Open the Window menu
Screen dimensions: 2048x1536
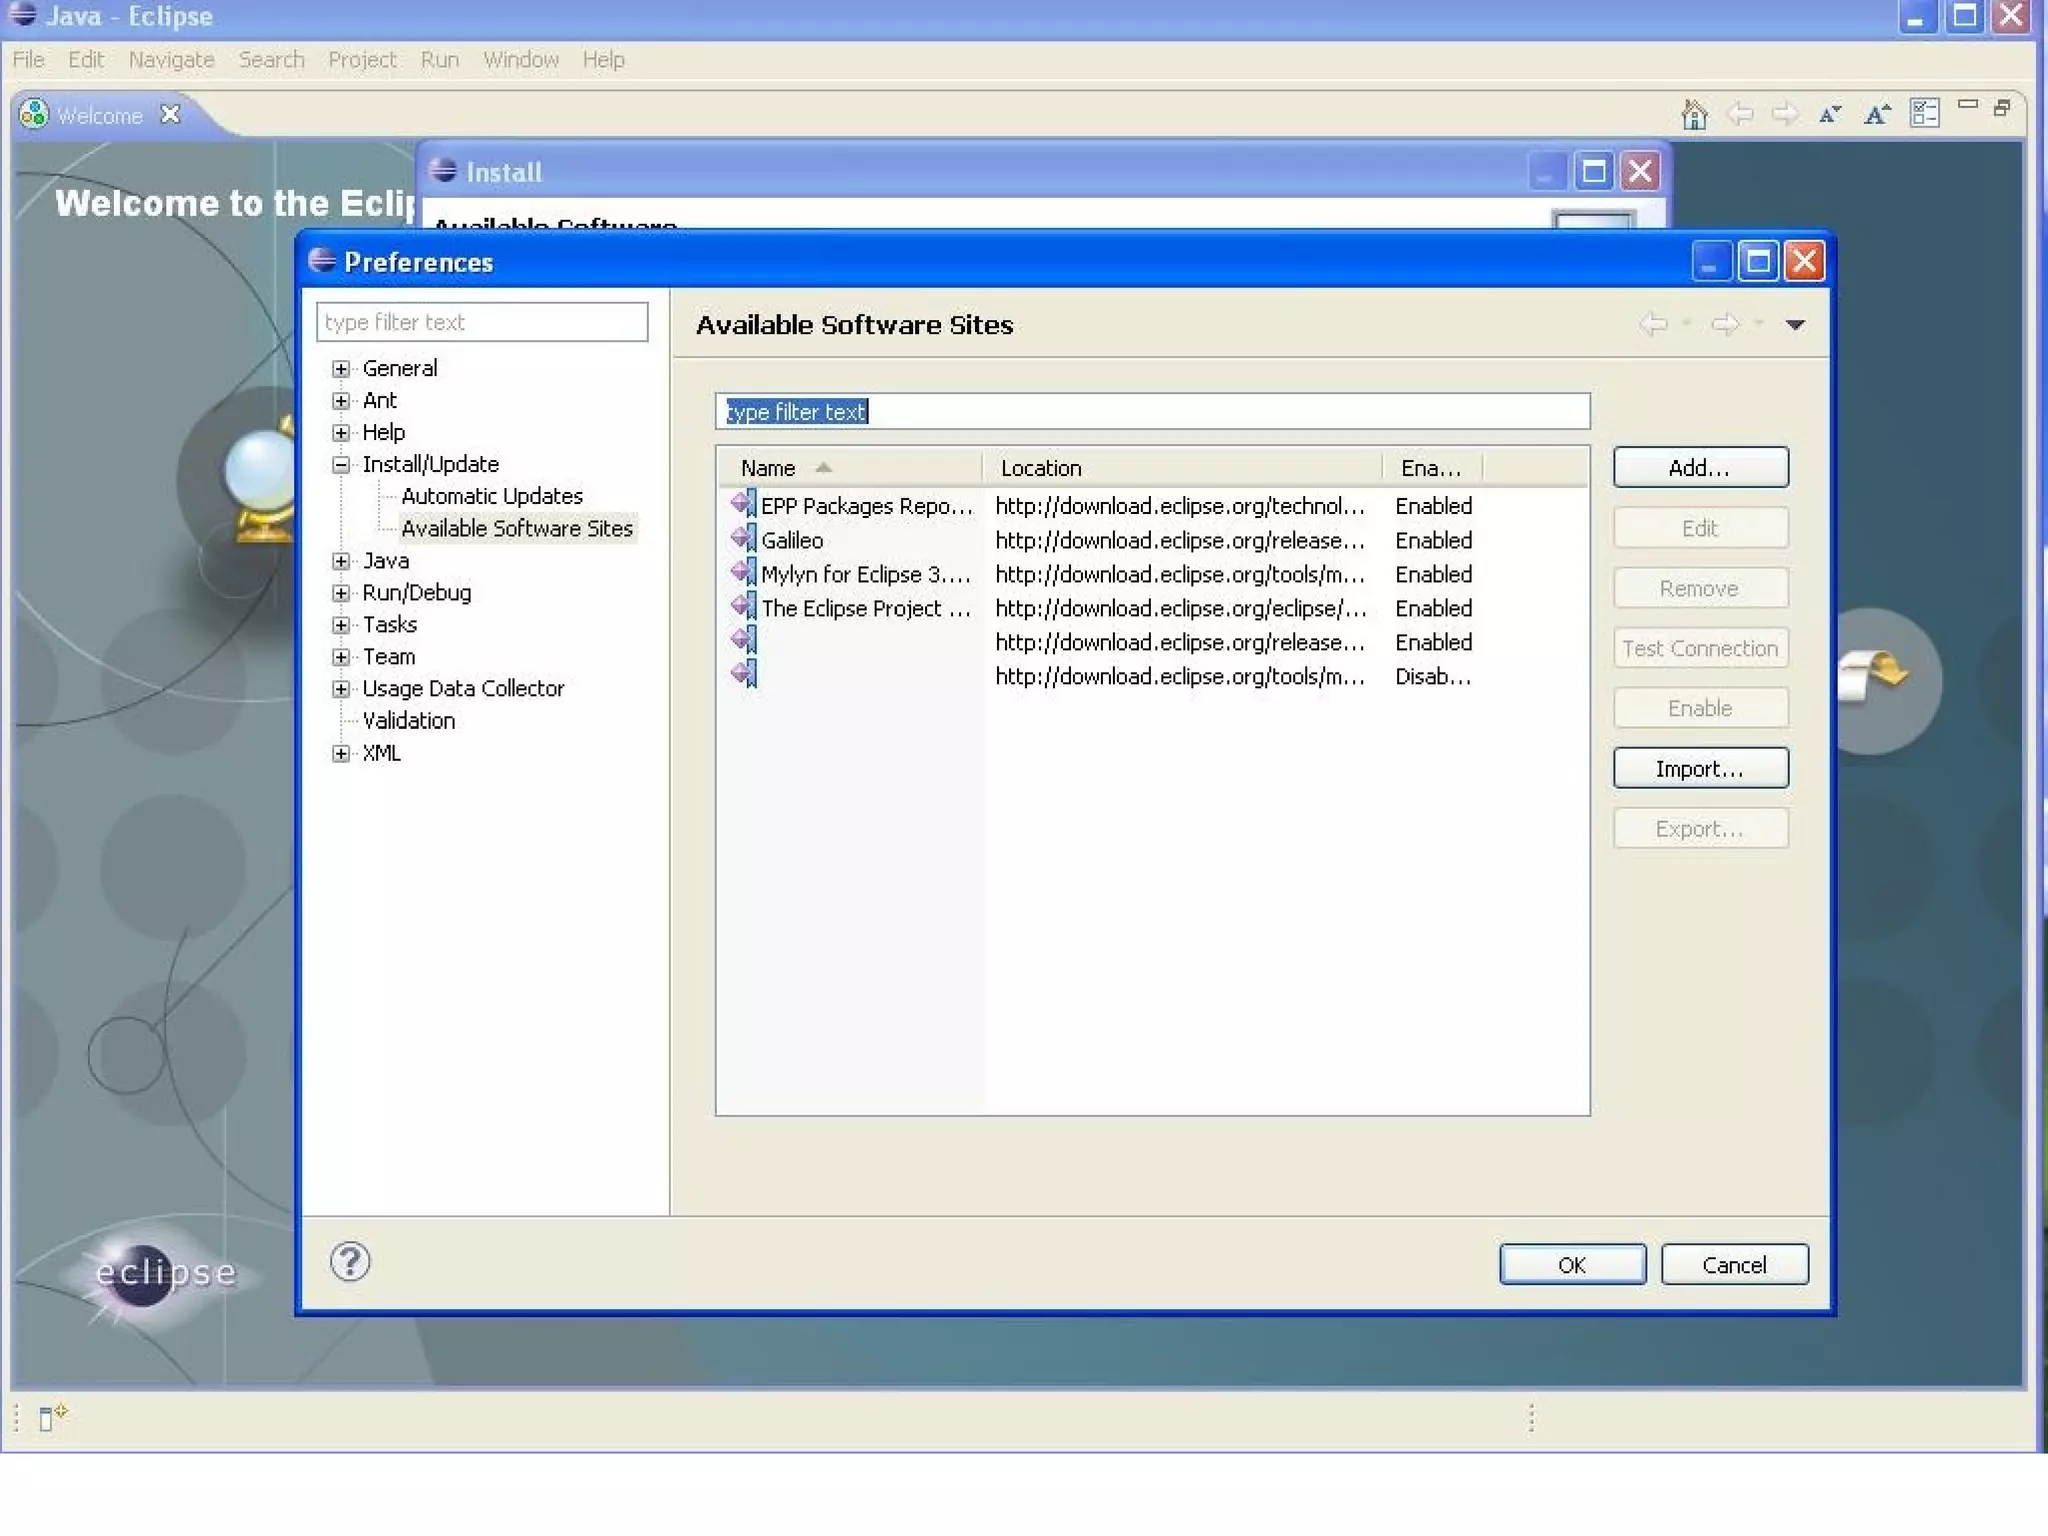click(520, 60)
